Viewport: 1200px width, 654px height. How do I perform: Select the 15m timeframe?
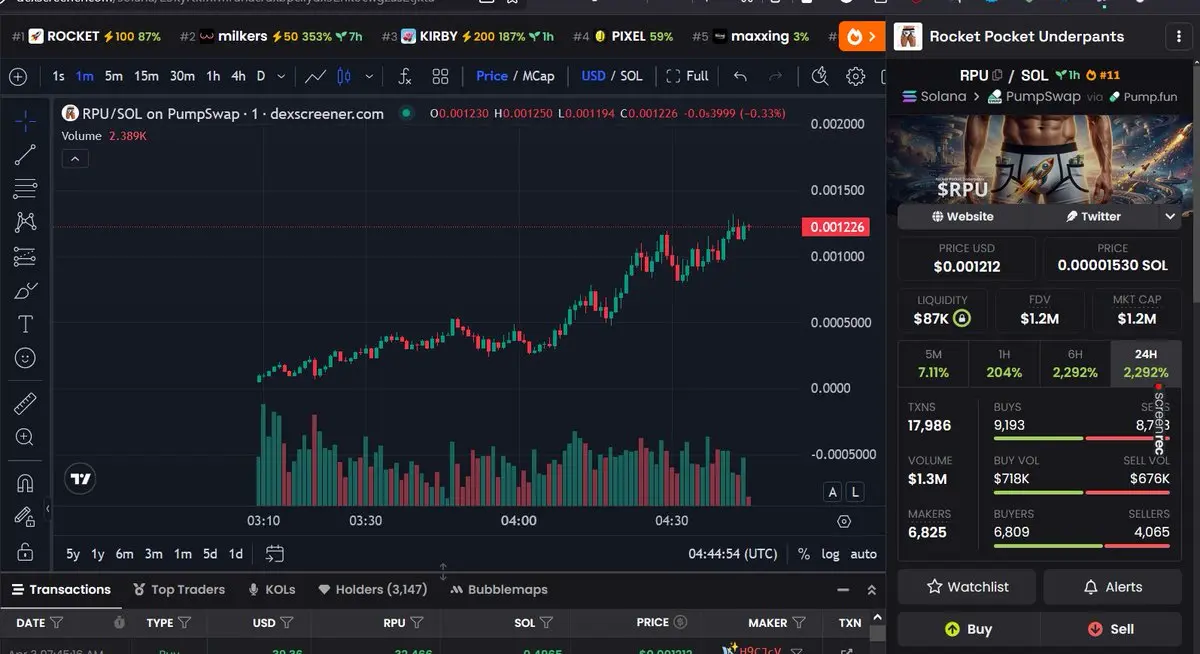(147, 76)
